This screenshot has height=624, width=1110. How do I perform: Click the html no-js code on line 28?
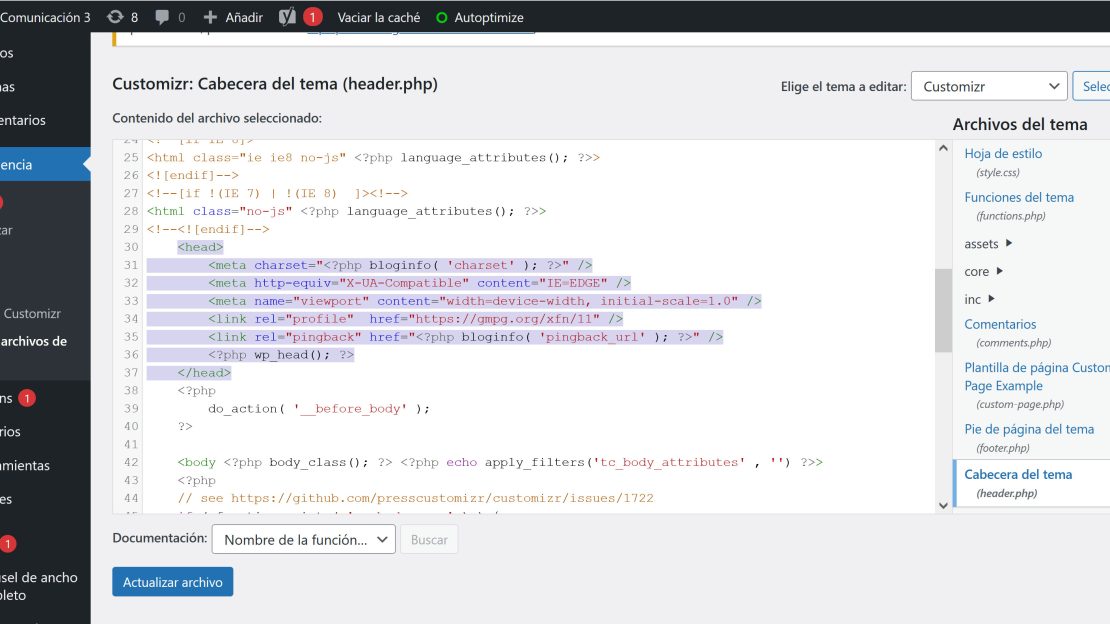click(x=346, y=211)
